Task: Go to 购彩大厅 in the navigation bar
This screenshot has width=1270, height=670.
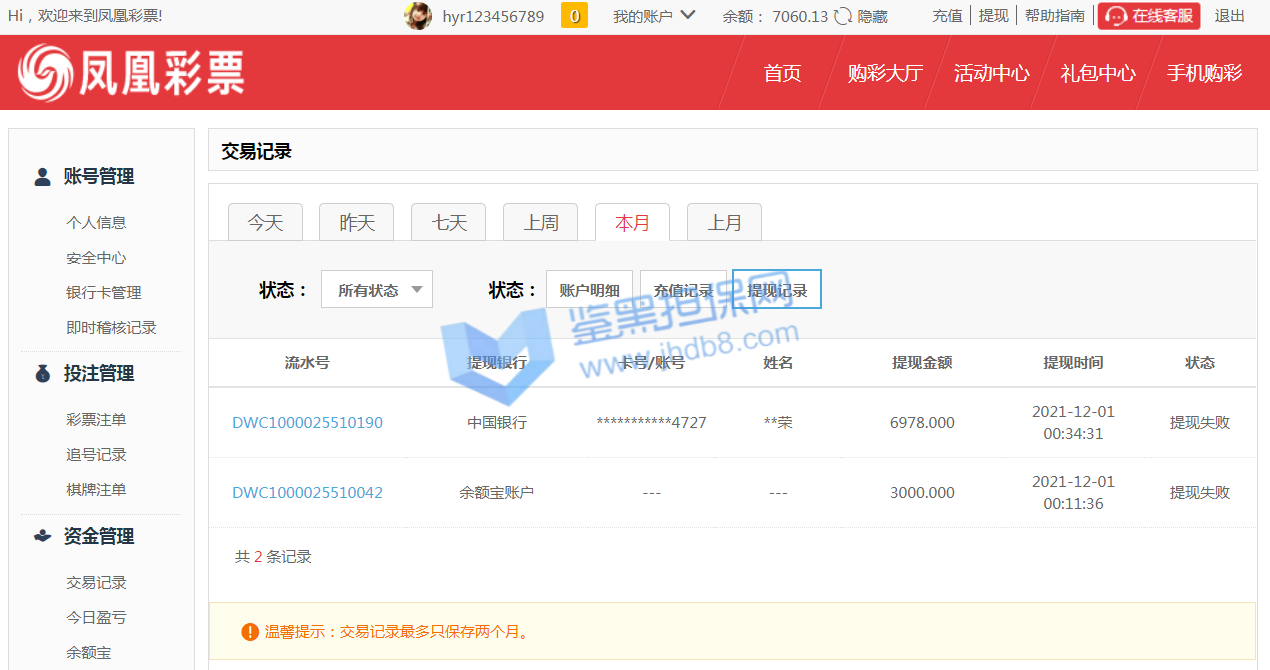Action: (884, 73)
